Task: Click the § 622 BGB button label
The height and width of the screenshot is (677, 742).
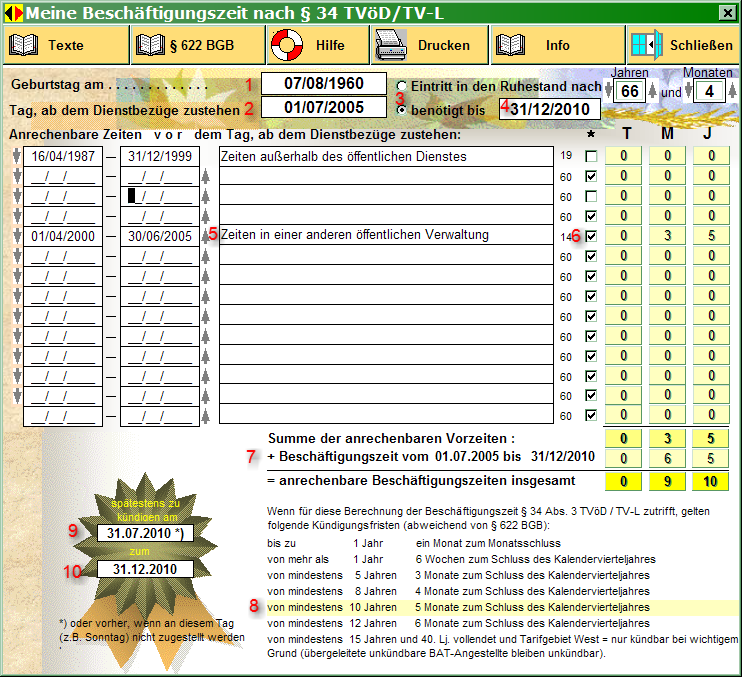Action: point(202,45)
